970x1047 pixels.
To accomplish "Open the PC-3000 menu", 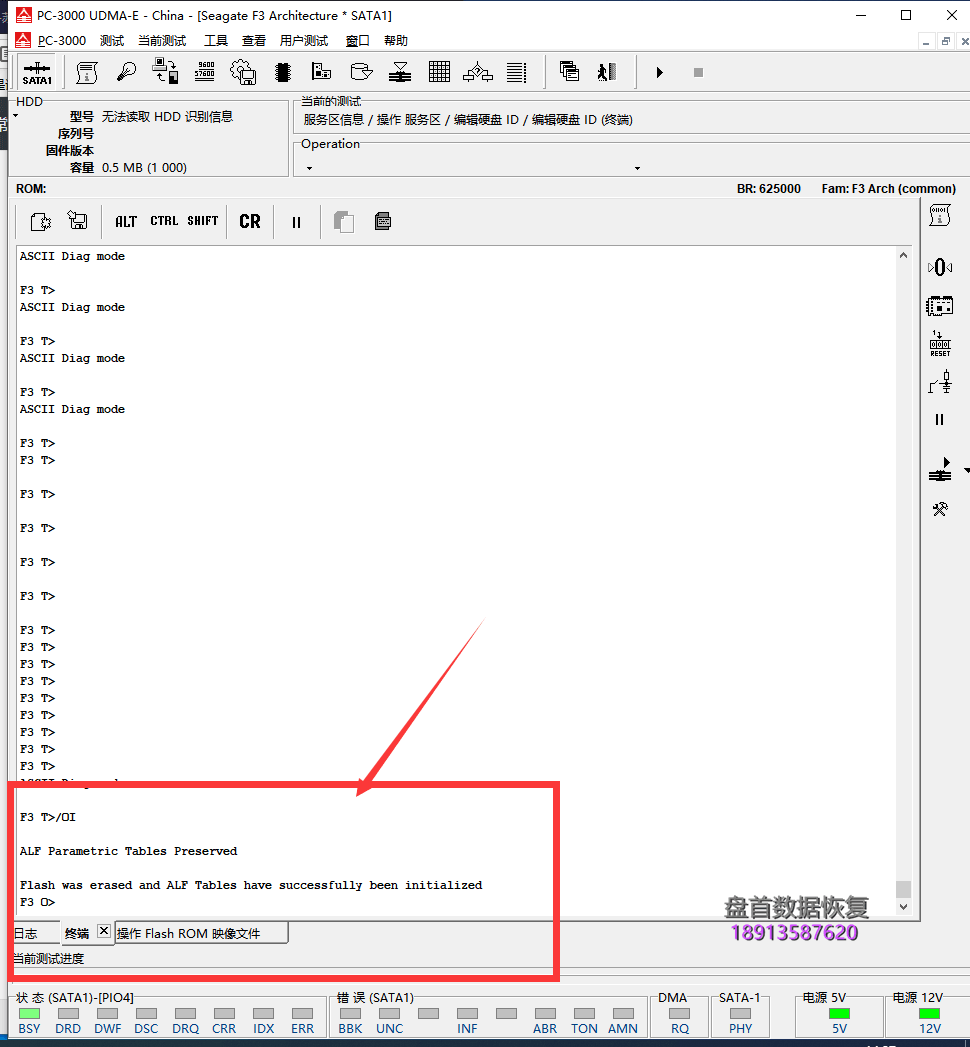I will pyautogui.click(x=62, y=41).
